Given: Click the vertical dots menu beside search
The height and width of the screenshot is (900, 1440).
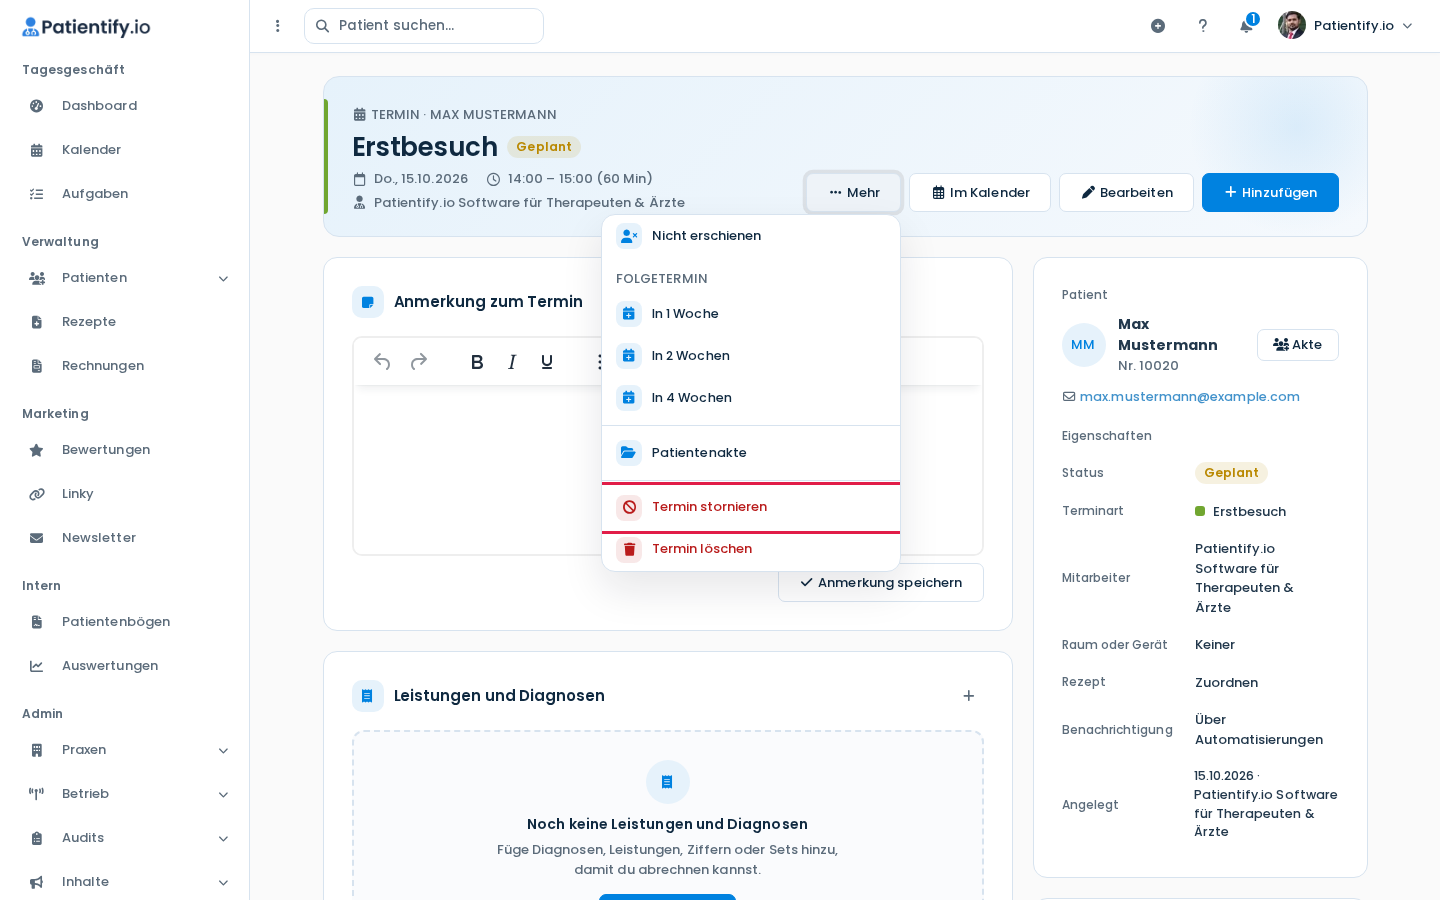Looking at the screenshot, I should tap(278, 26).
